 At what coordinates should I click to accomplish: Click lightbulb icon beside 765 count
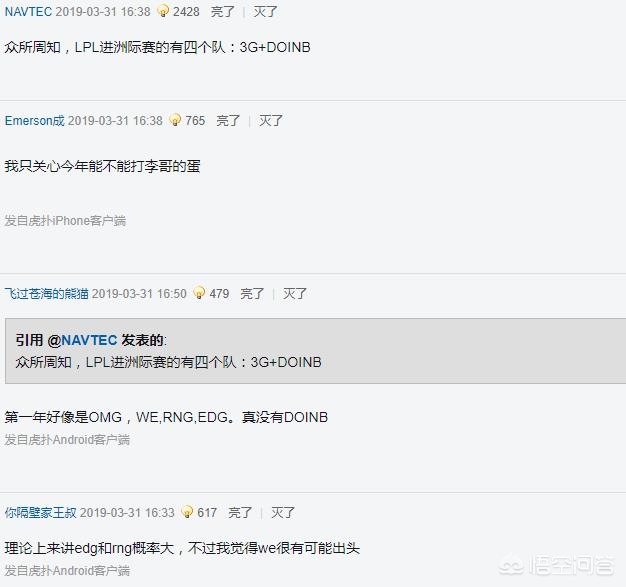(x=175, y=120)
